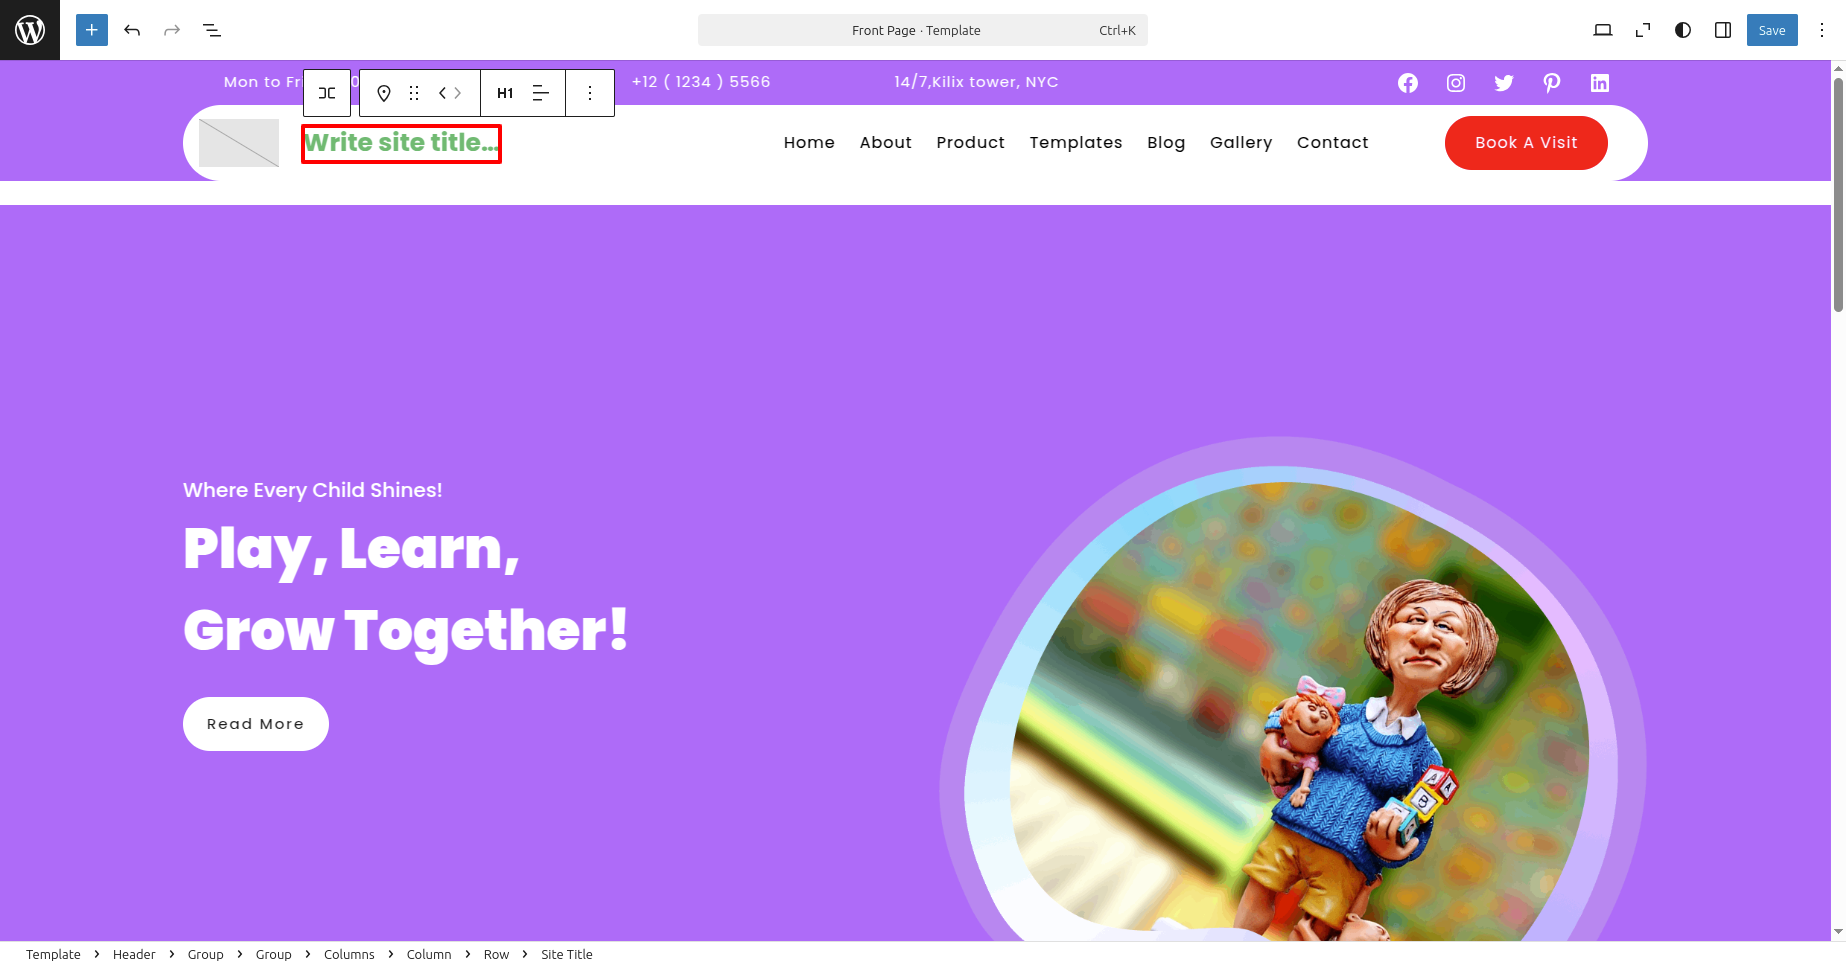The height and width of the screenshot is (966, 1846).
Task: Select the phone number +12 (1234) 5566
Action: (x=701, y=82)
